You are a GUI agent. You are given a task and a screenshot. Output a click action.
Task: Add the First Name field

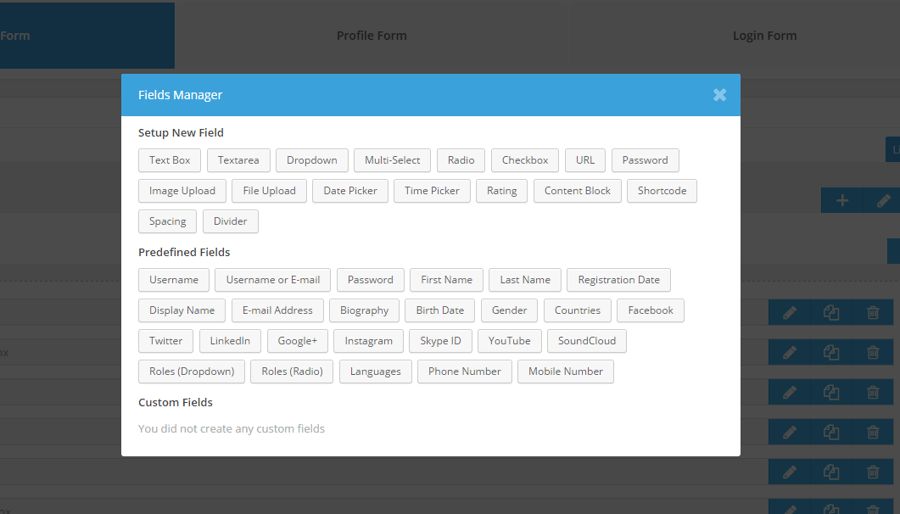(x=447, y=280)
